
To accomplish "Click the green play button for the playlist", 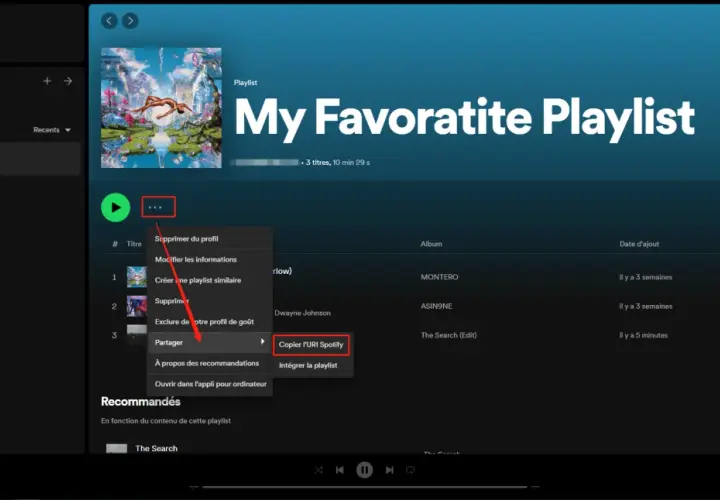I will click(116, 208).
